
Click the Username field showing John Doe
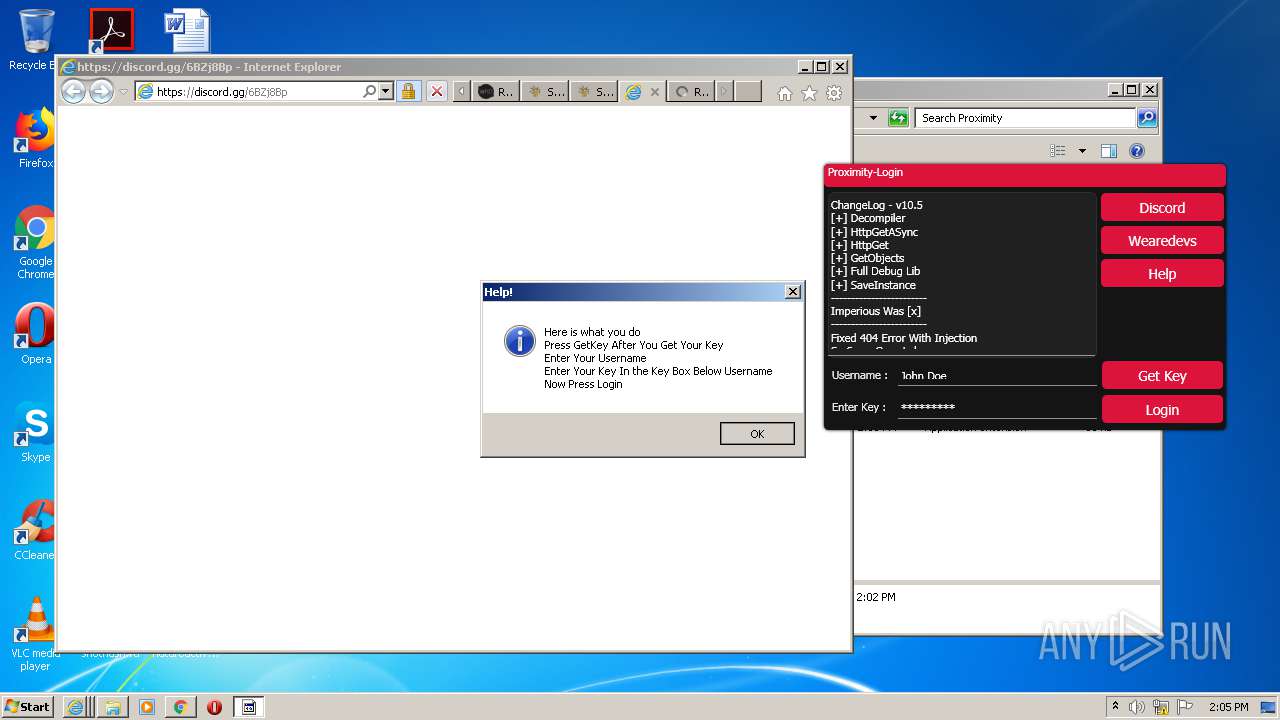coord(996,376)
